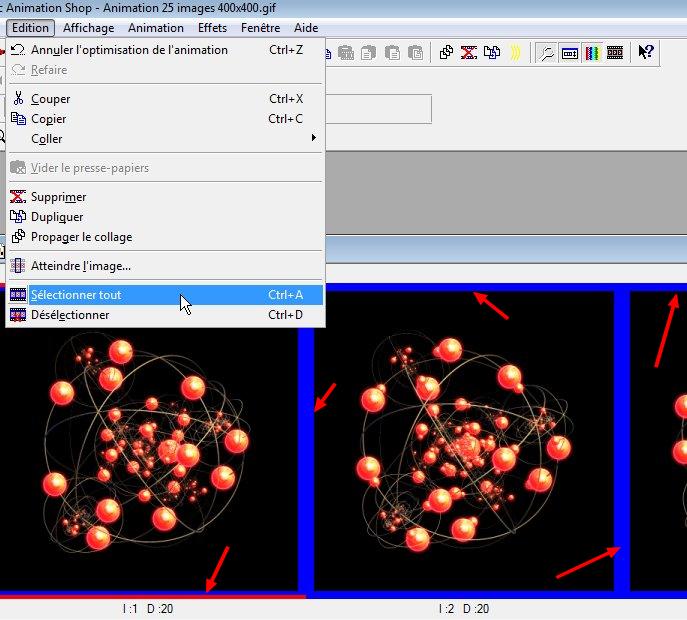Open the Effets menu
Image resolution: width=687 pixels, height=620 pixels.
[x=212, y=28]
